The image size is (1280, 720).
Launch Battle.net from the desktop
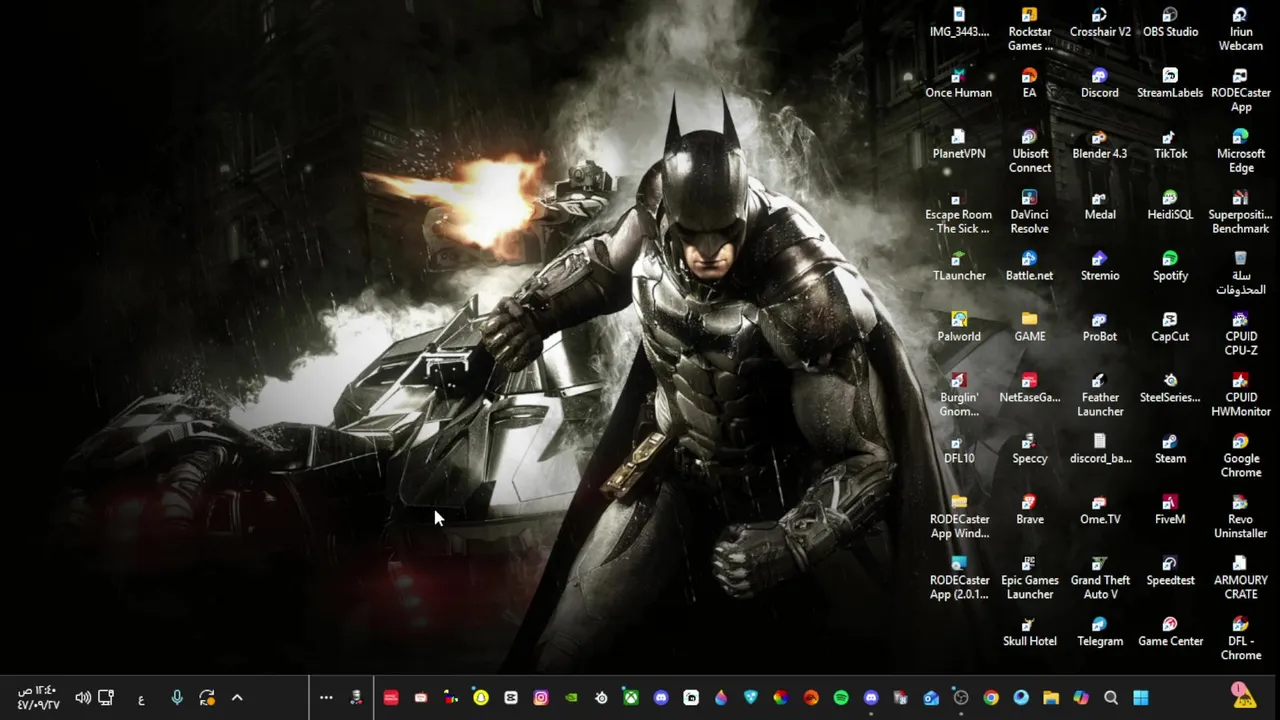pos(1029,266)
